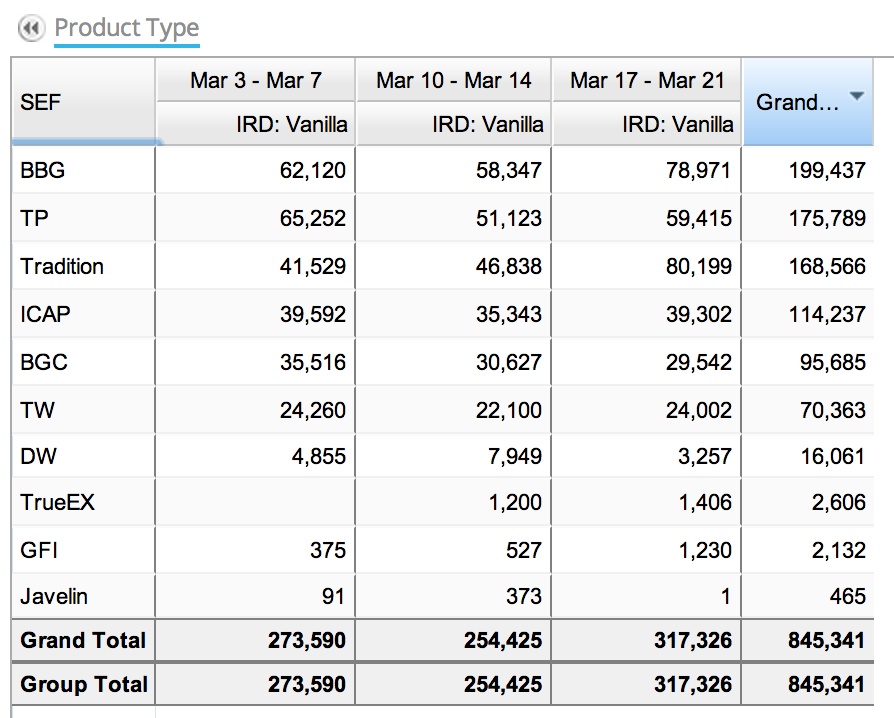The height and width of the screenshot is (718, 894).
Task: Click the Group Total row label
Action: (84, 684)
